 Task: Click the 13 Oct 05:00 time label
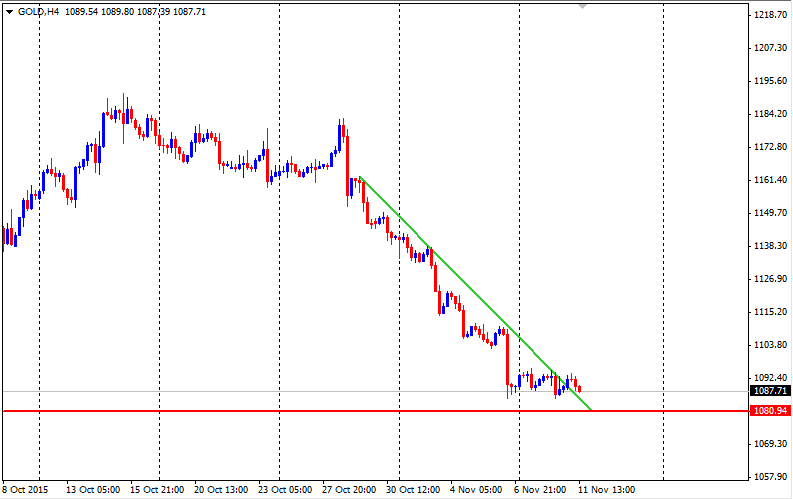(93, 489)
